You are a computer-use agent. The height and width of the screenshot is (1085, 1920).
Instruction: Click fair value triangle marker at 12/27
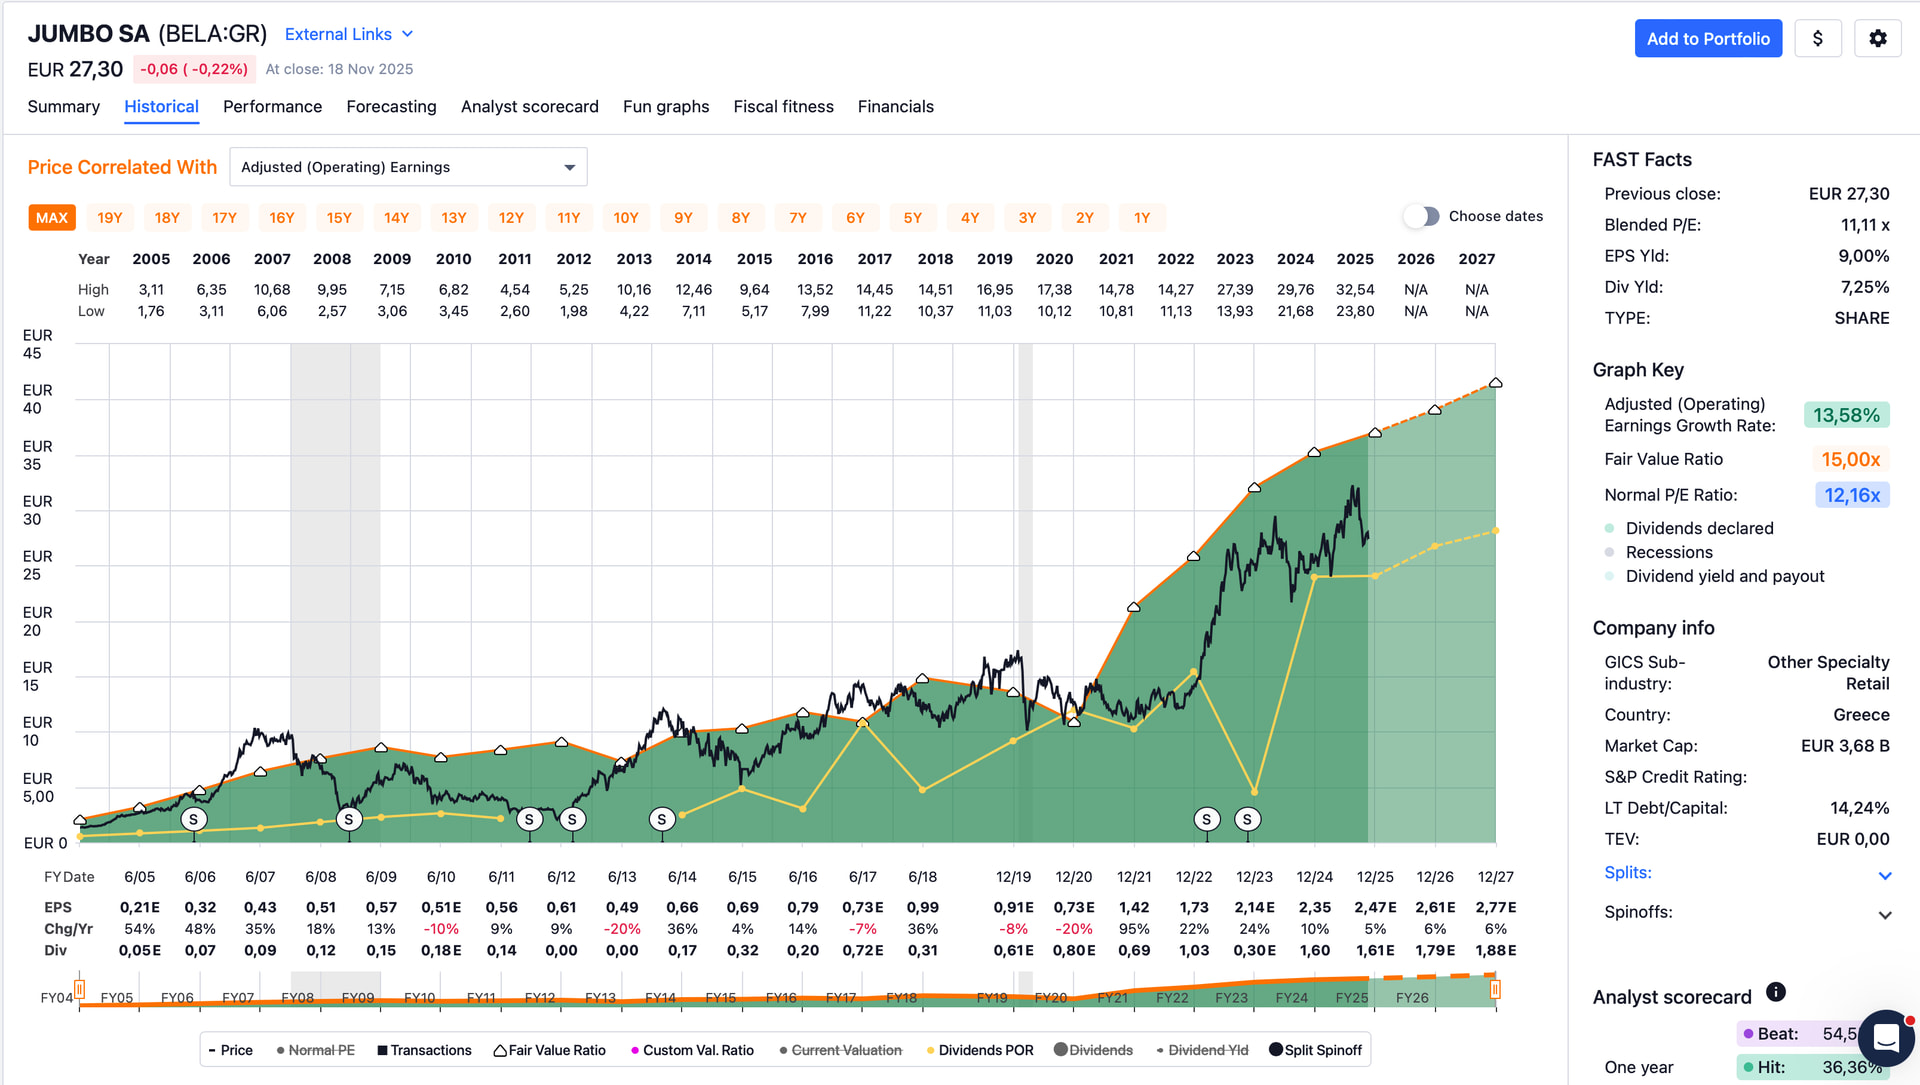point(1495,383)
